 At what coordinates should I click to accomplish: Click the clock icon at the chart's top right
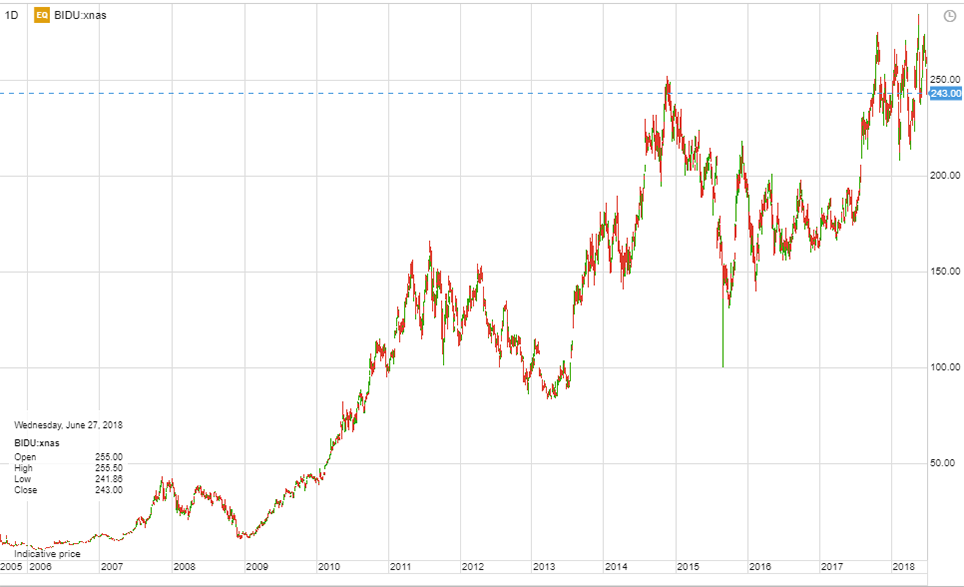[949, 16]
